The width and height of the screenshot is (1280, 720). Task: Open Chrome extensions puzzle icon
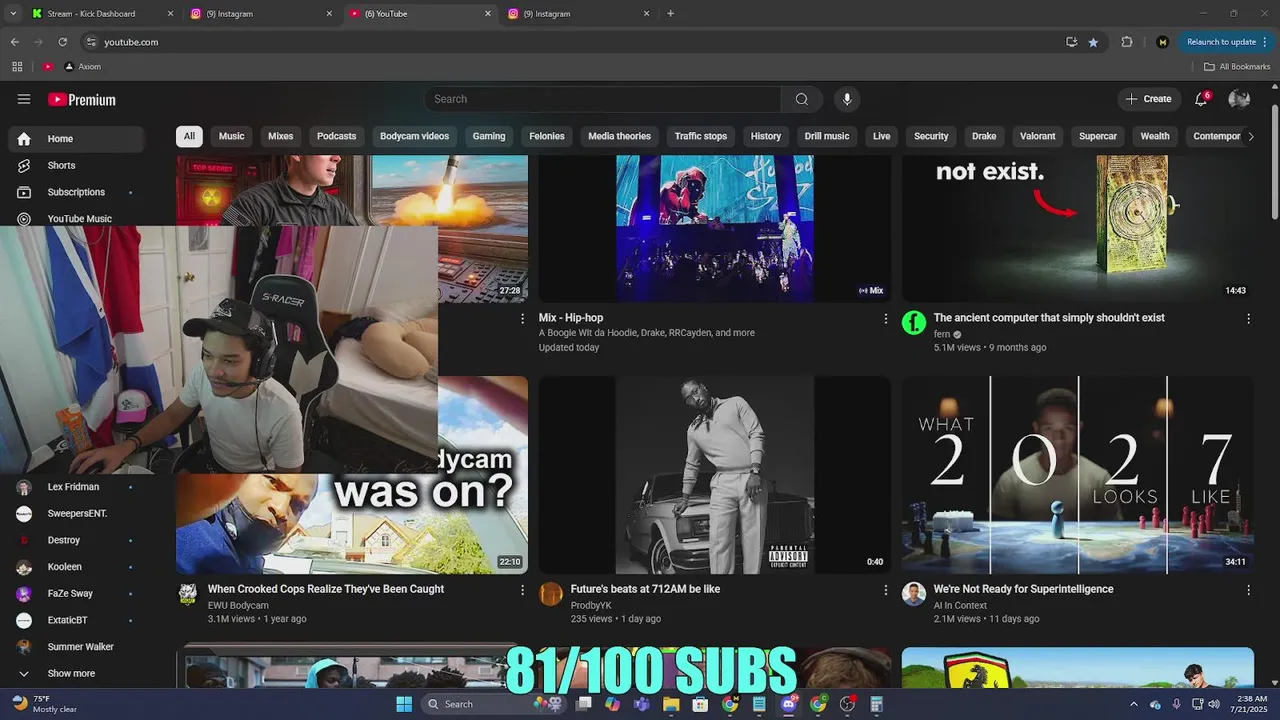(1127, 42)
